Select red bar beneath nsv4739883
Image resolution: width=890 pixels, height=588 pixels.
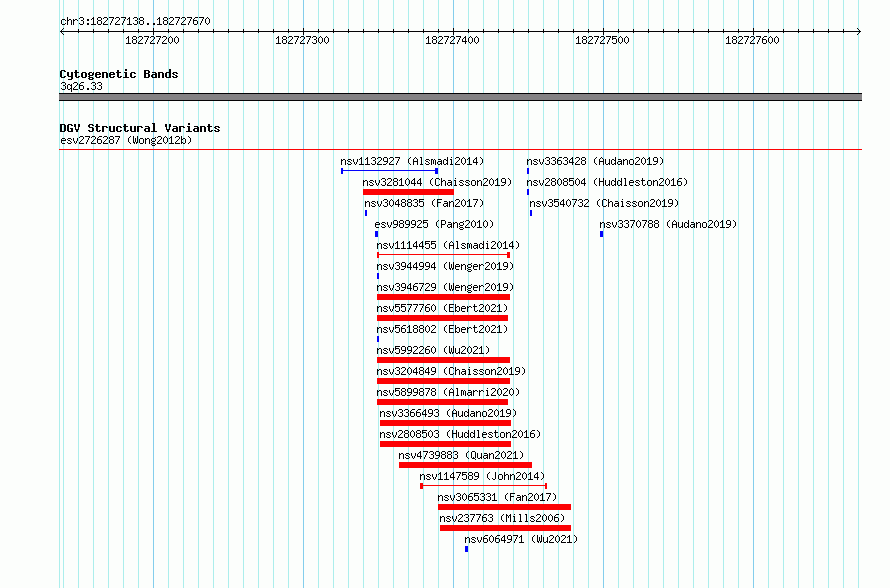(465, 465)
